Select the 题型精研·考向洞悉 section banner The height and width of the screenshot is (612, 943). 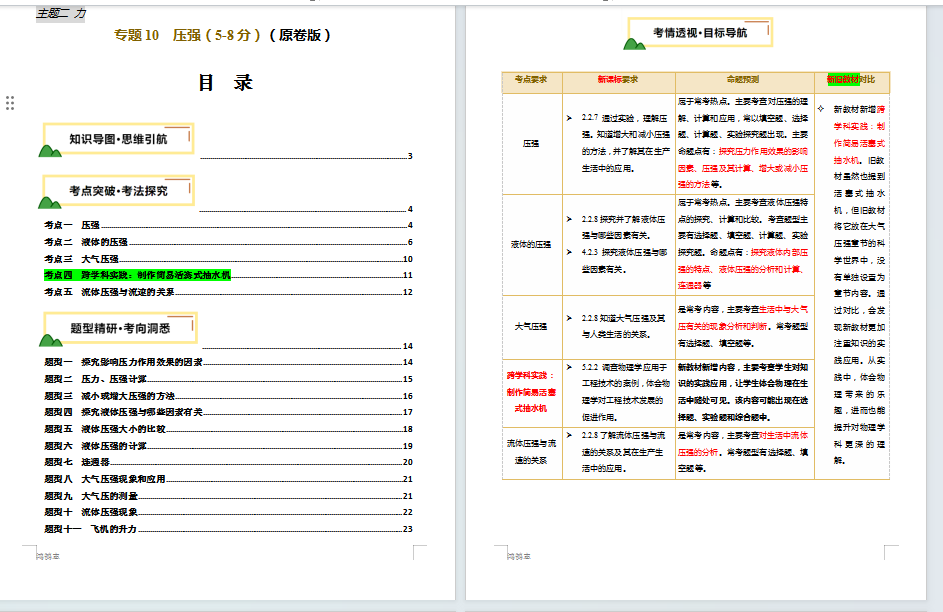point(119,328)
